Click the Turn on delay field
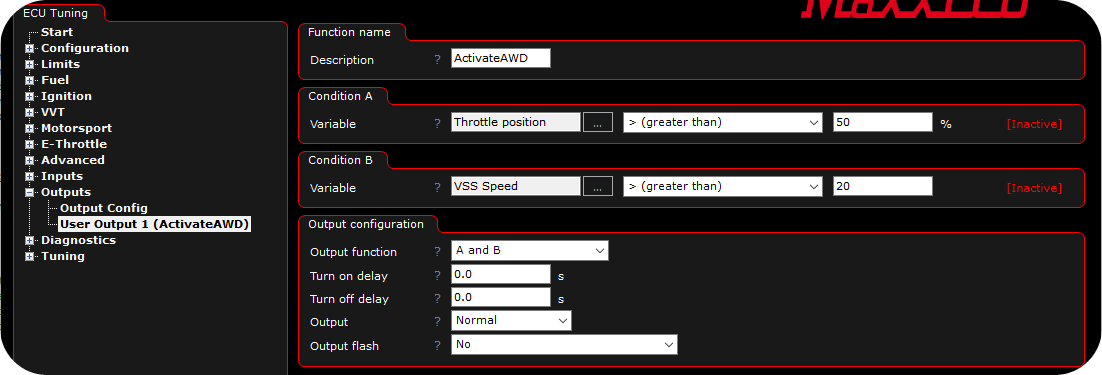 pos(500,274)
